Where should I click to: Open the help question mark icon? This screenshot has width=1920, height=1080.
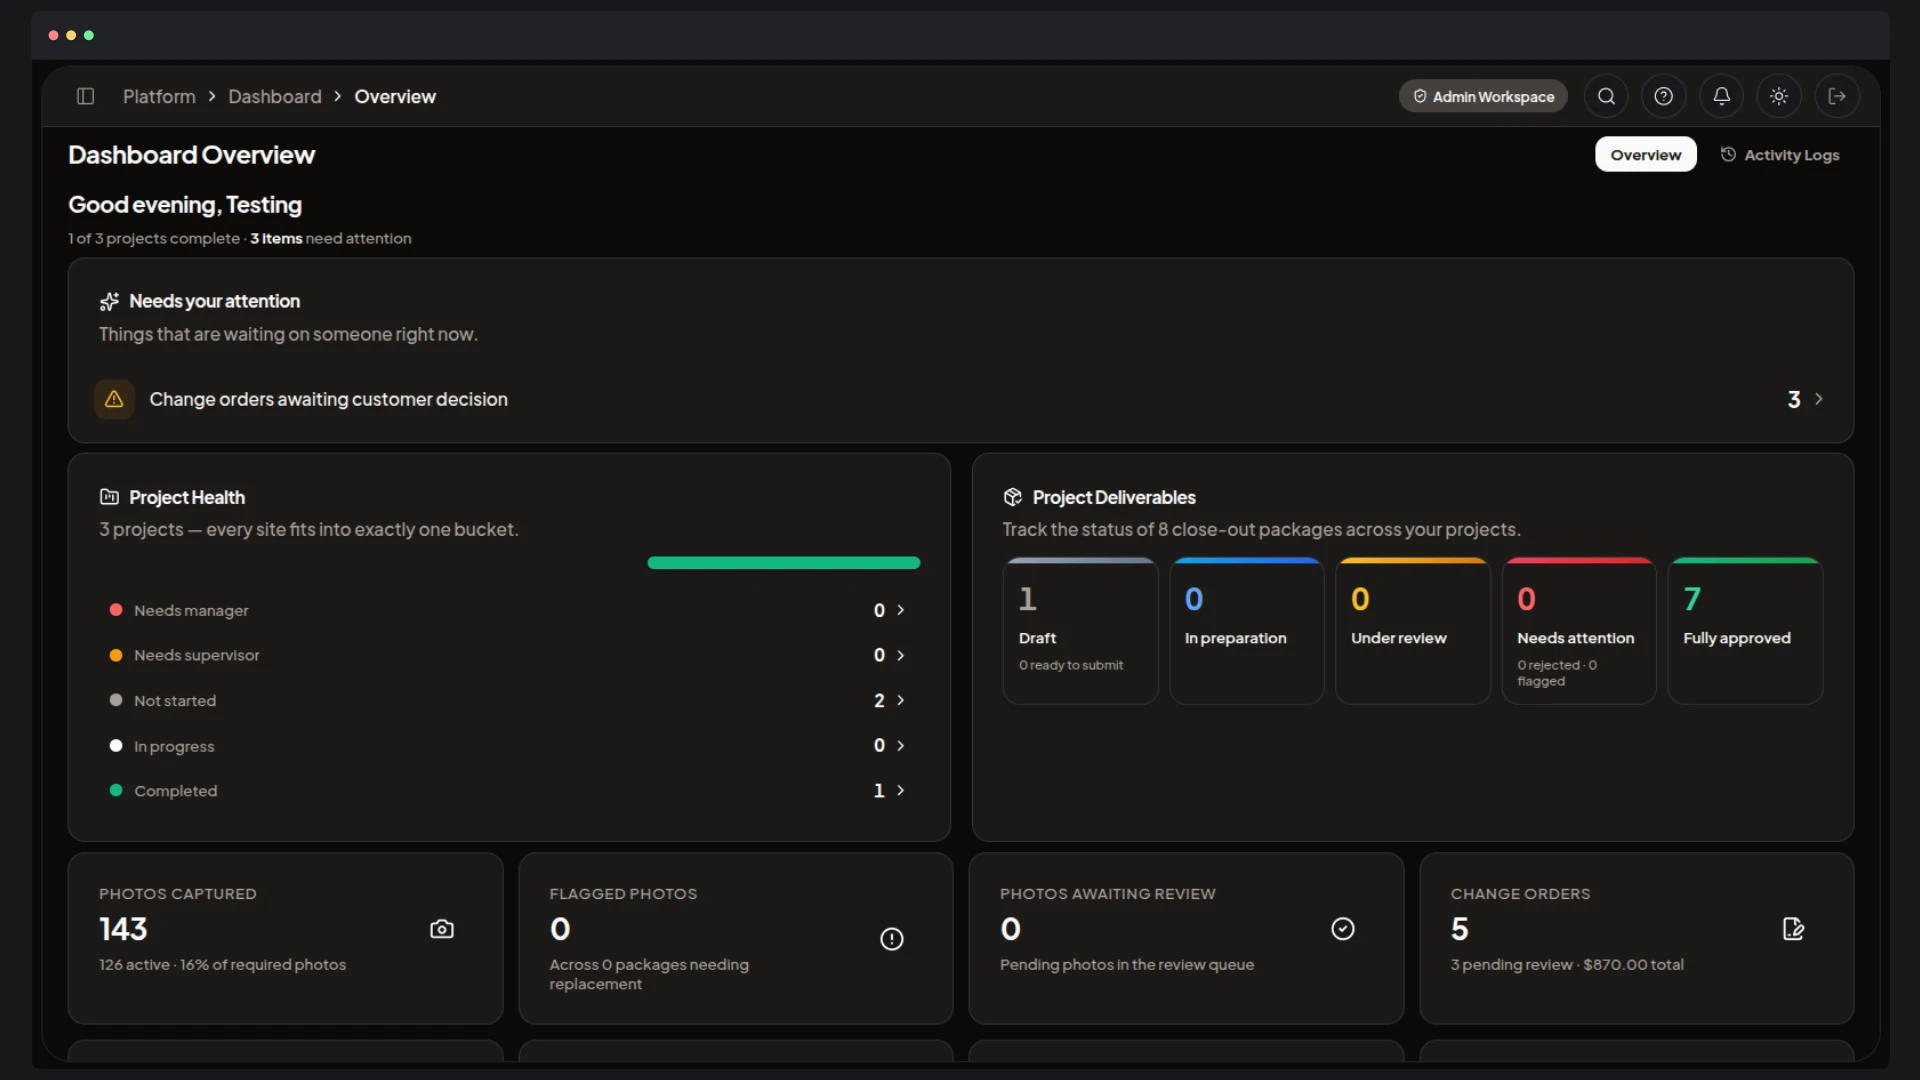click(x=1664, y=96)
